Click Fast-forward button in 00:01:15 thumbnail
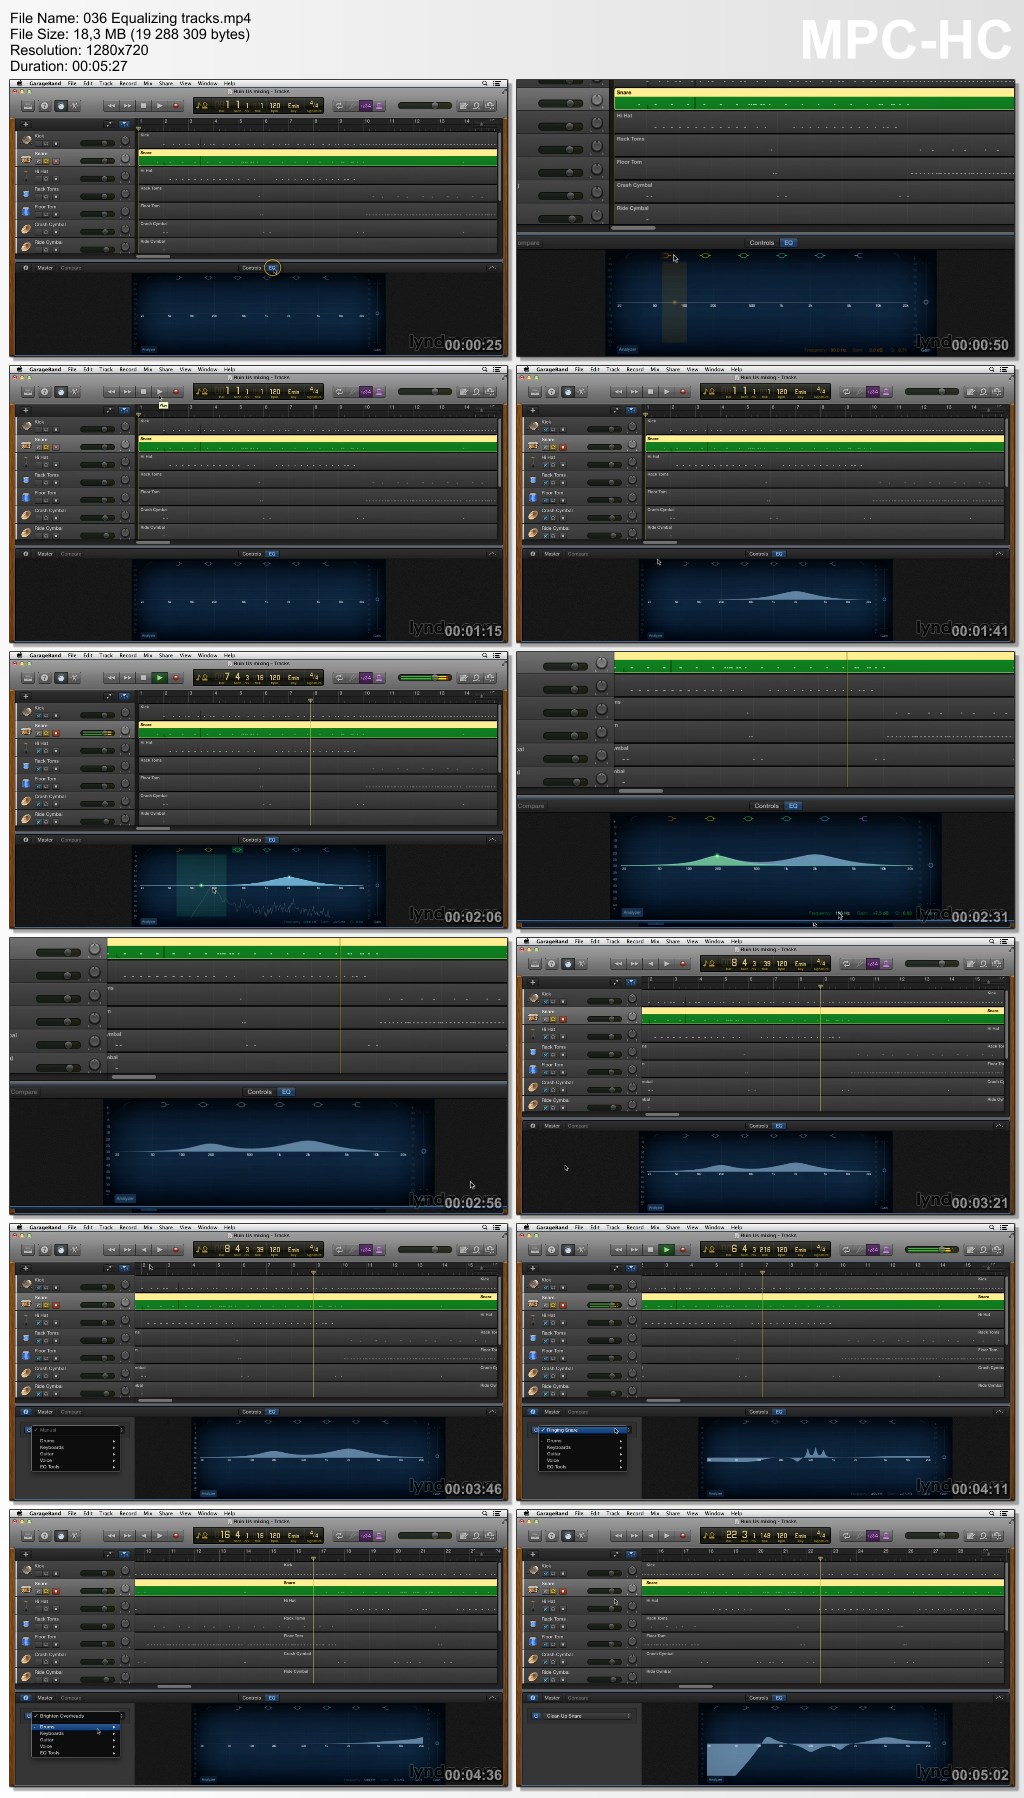The image size is (1024, 1798). (x=127, y=391)
